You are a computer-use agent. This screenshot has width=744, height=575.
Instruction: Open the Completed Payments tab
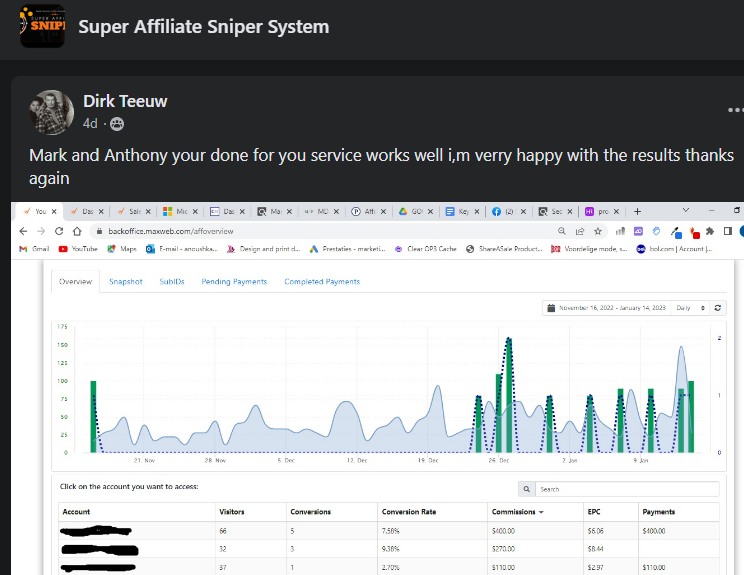(x=322, y=282)
